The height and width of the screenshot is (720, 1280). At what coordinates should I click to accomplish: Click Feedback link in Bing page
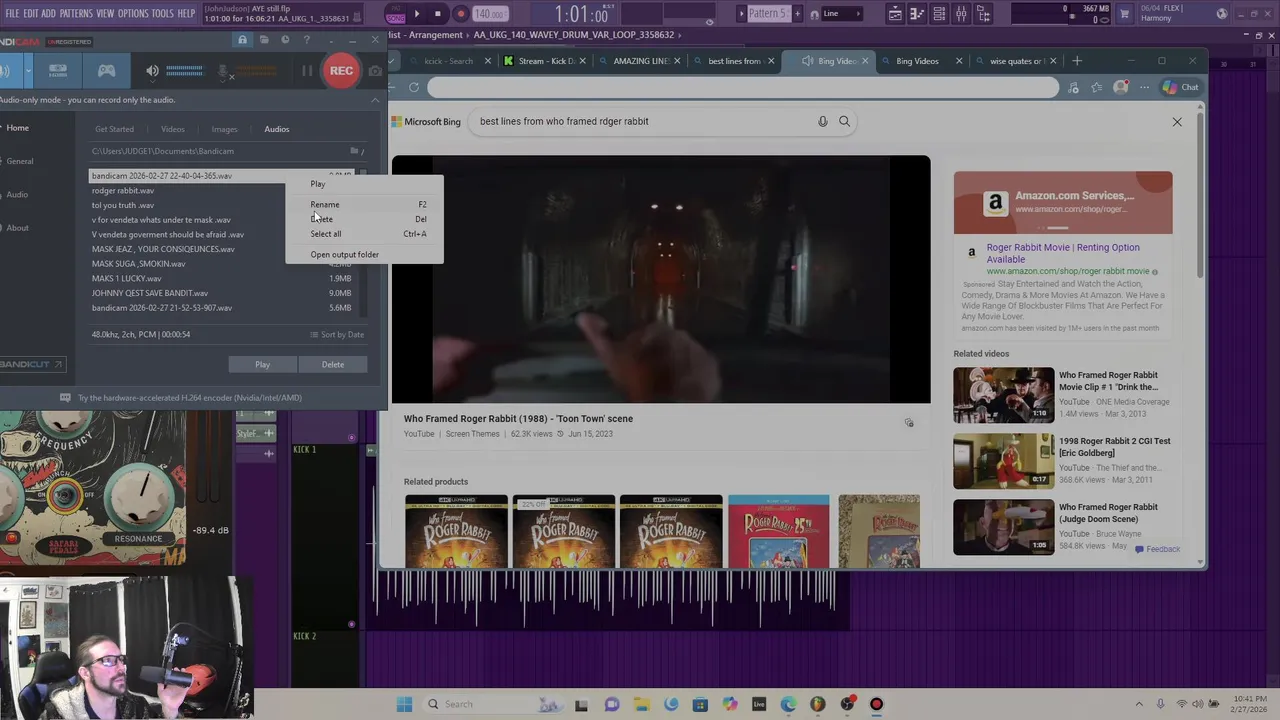(1157, 548)
